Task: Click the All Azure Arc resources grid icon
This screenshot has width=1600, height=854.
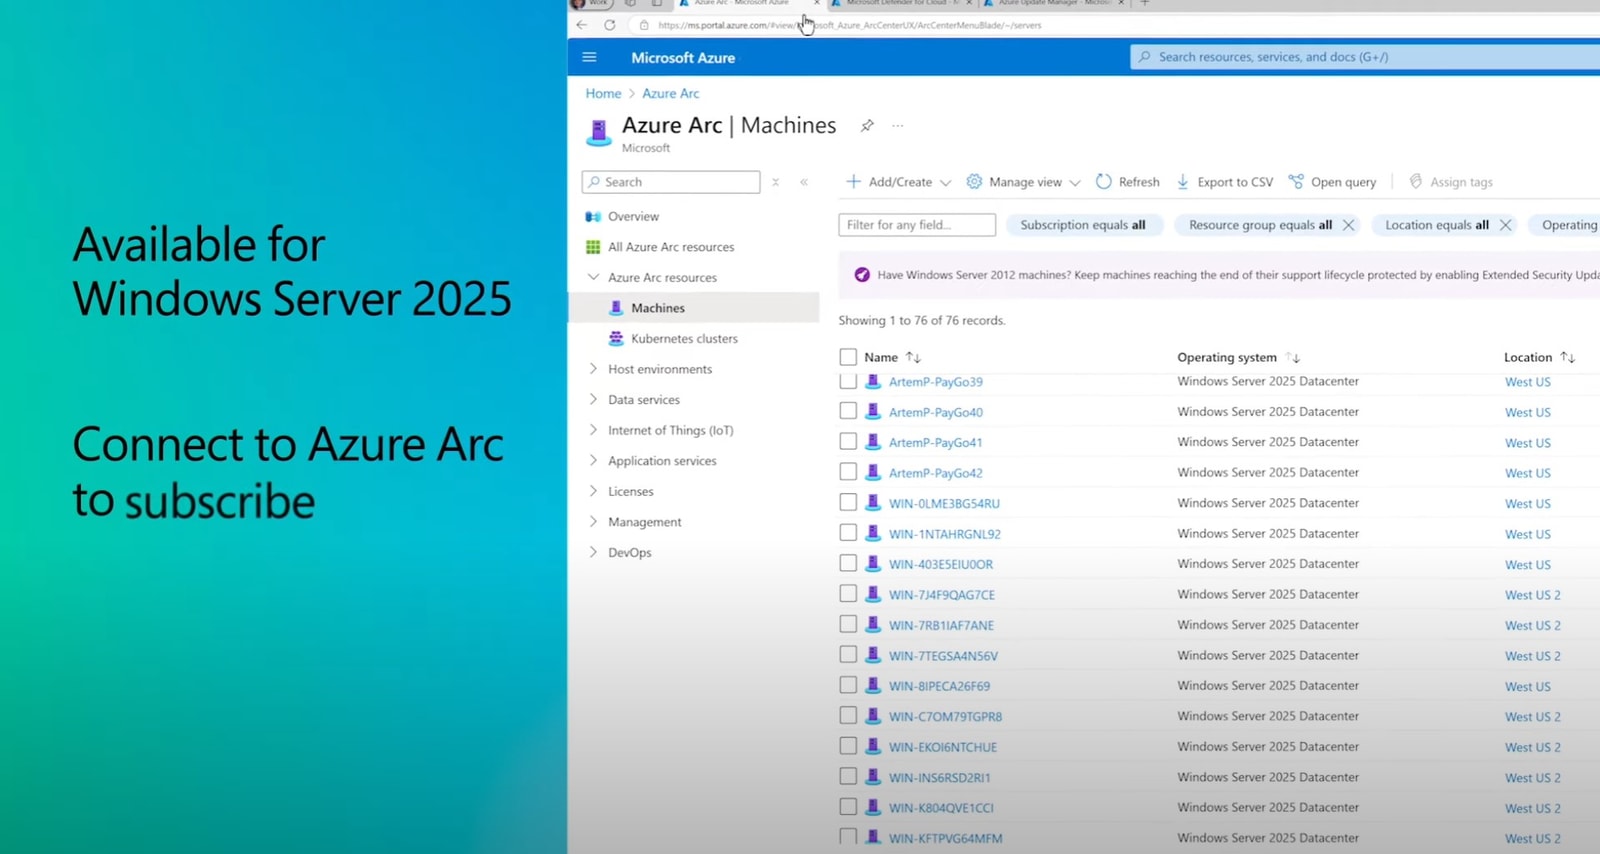Action: tap(593, 247)
